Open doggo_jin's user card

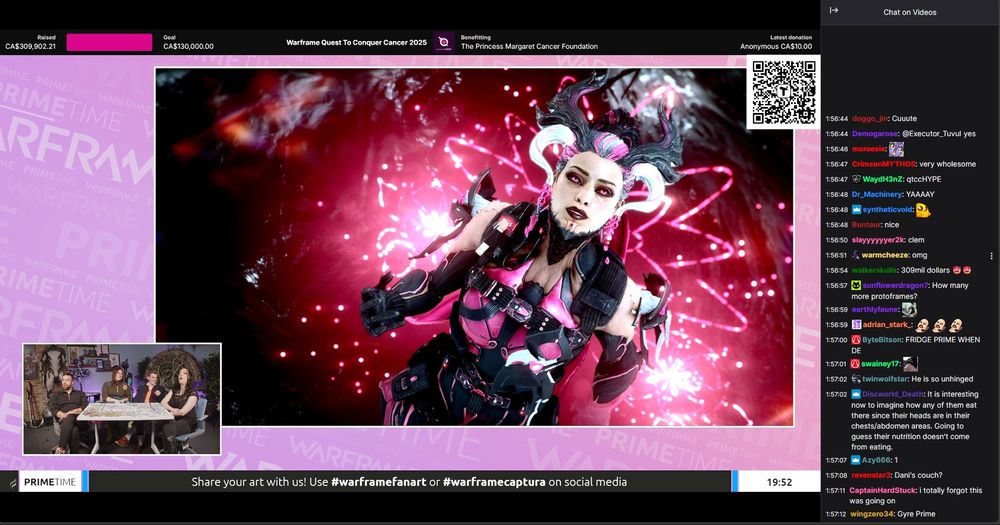[869, 119]
